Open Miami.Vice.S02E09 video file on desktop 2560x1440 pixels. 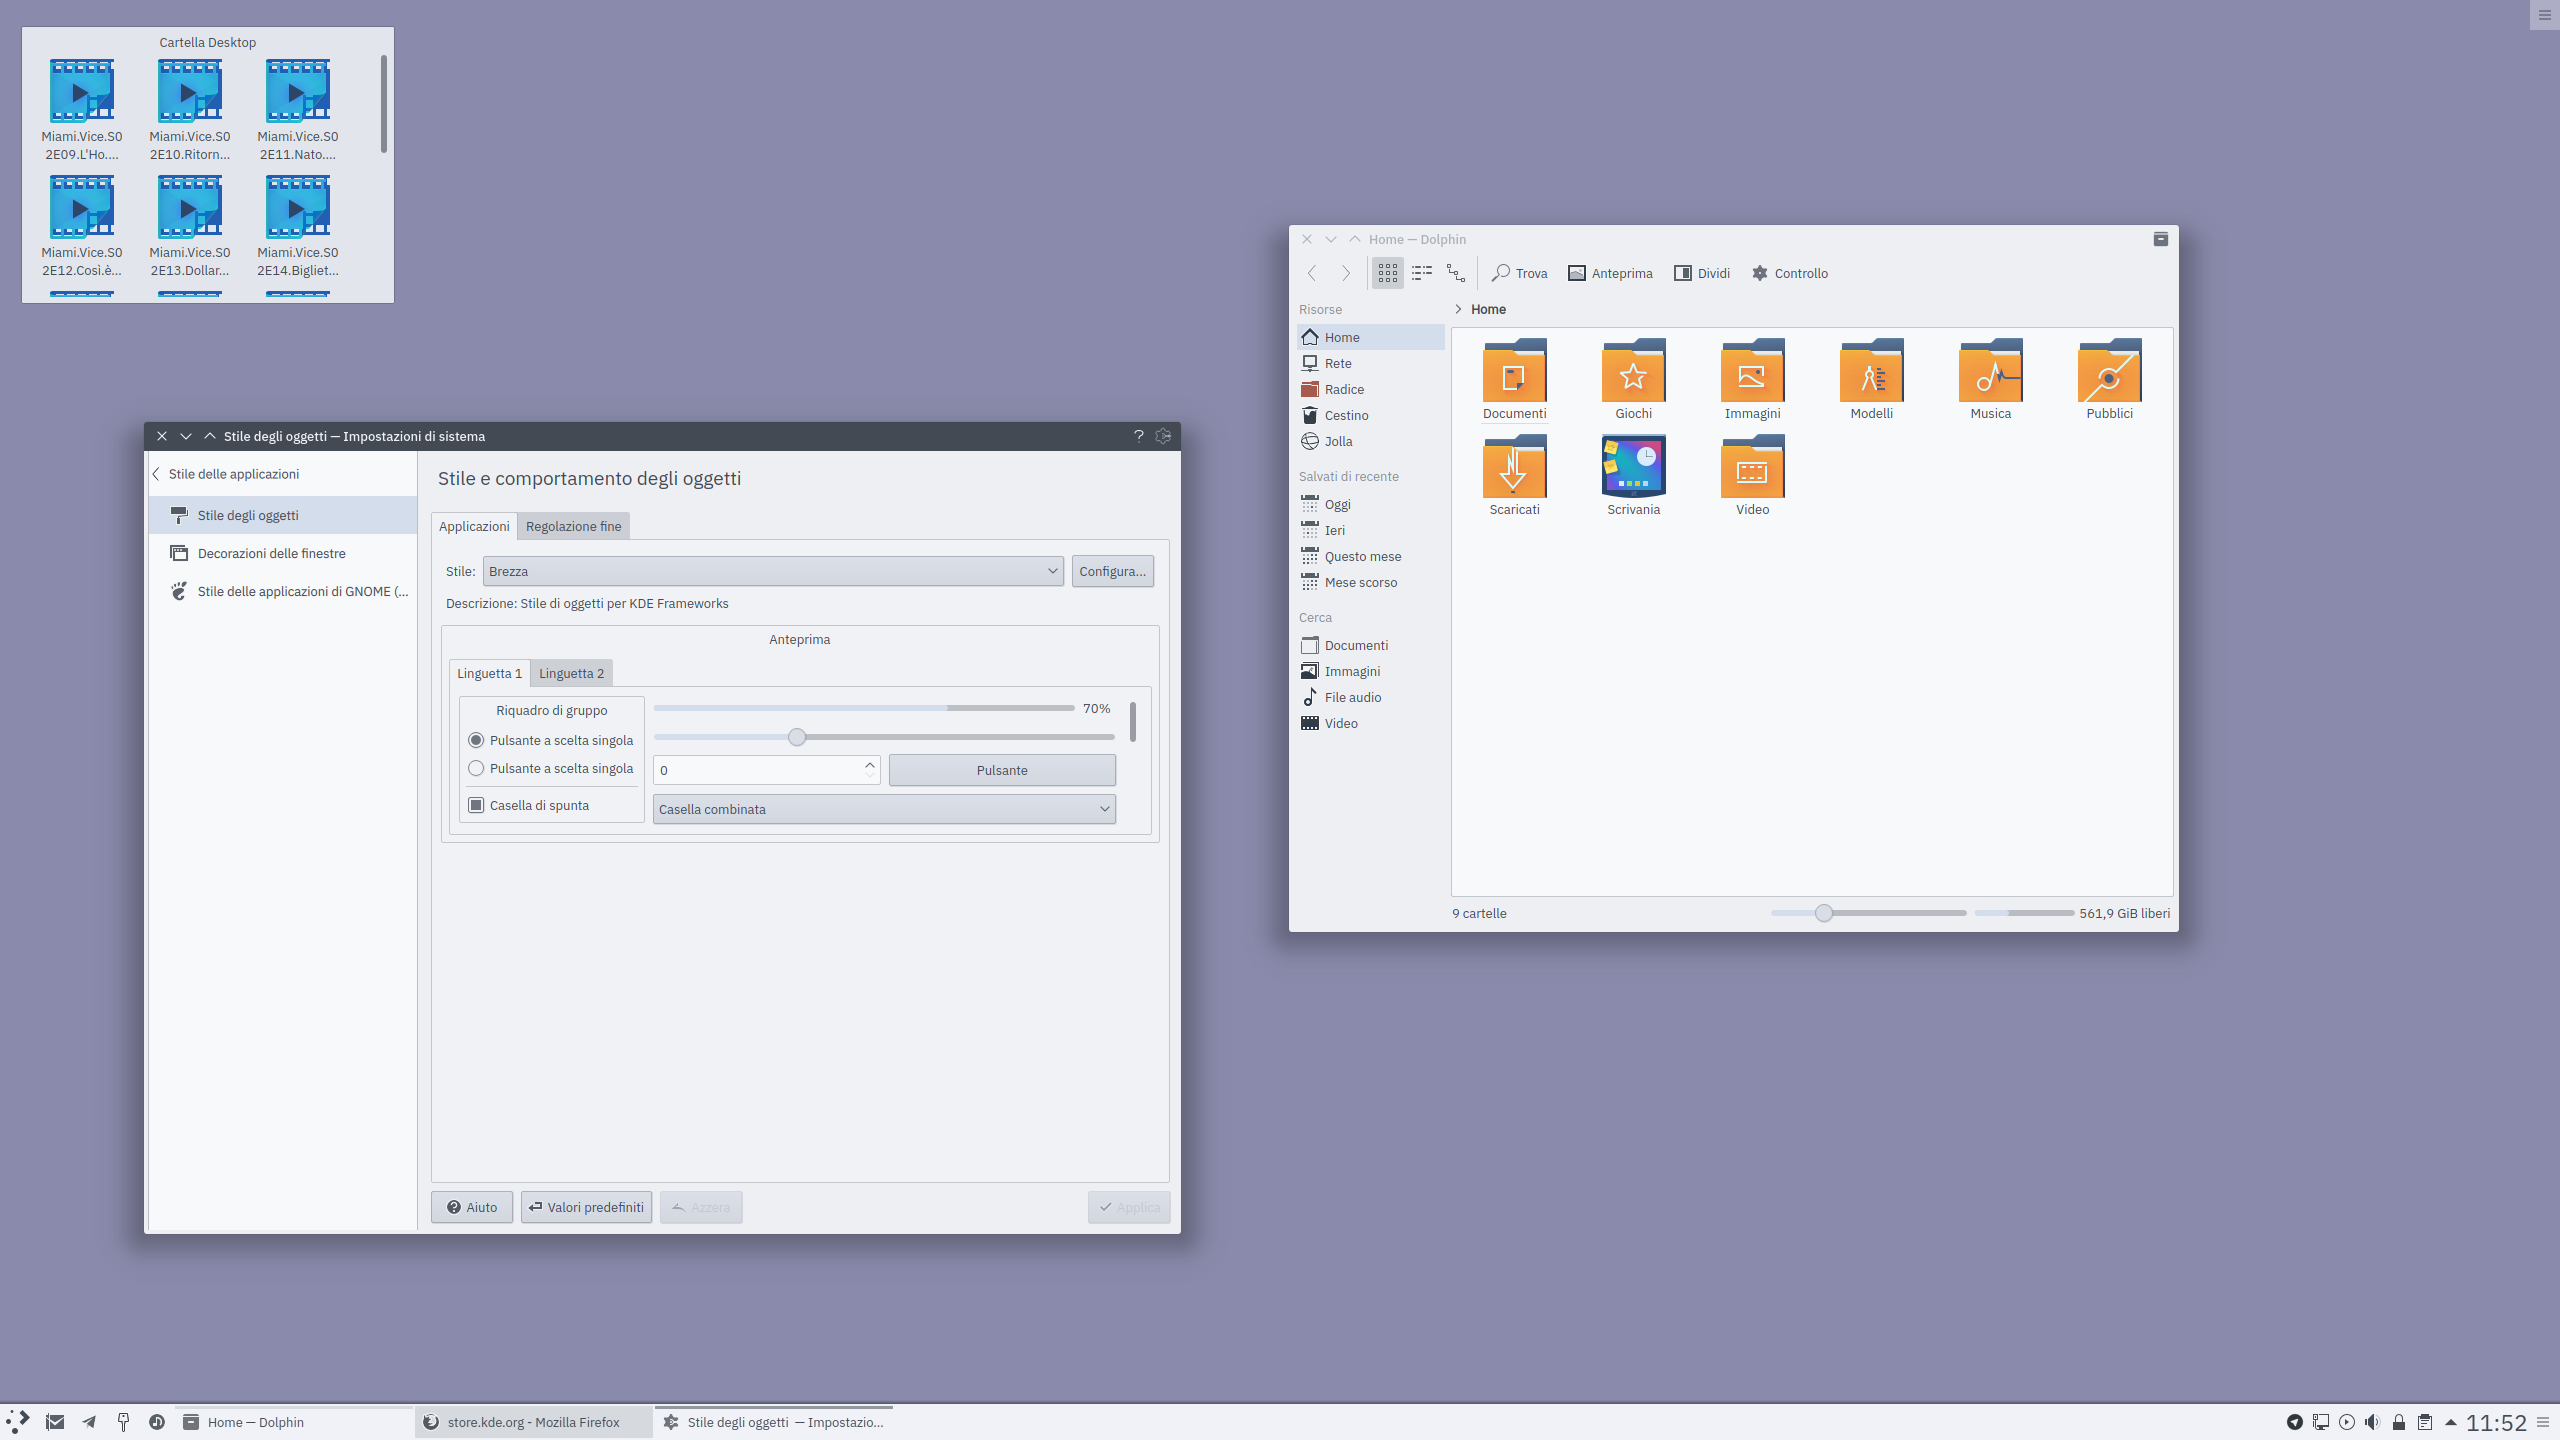pos(82,110)
